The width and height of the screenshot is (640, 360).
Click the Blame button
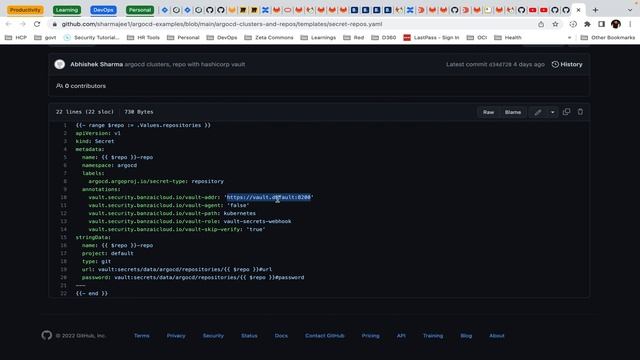pyautogui.click(x=513, y=112)
